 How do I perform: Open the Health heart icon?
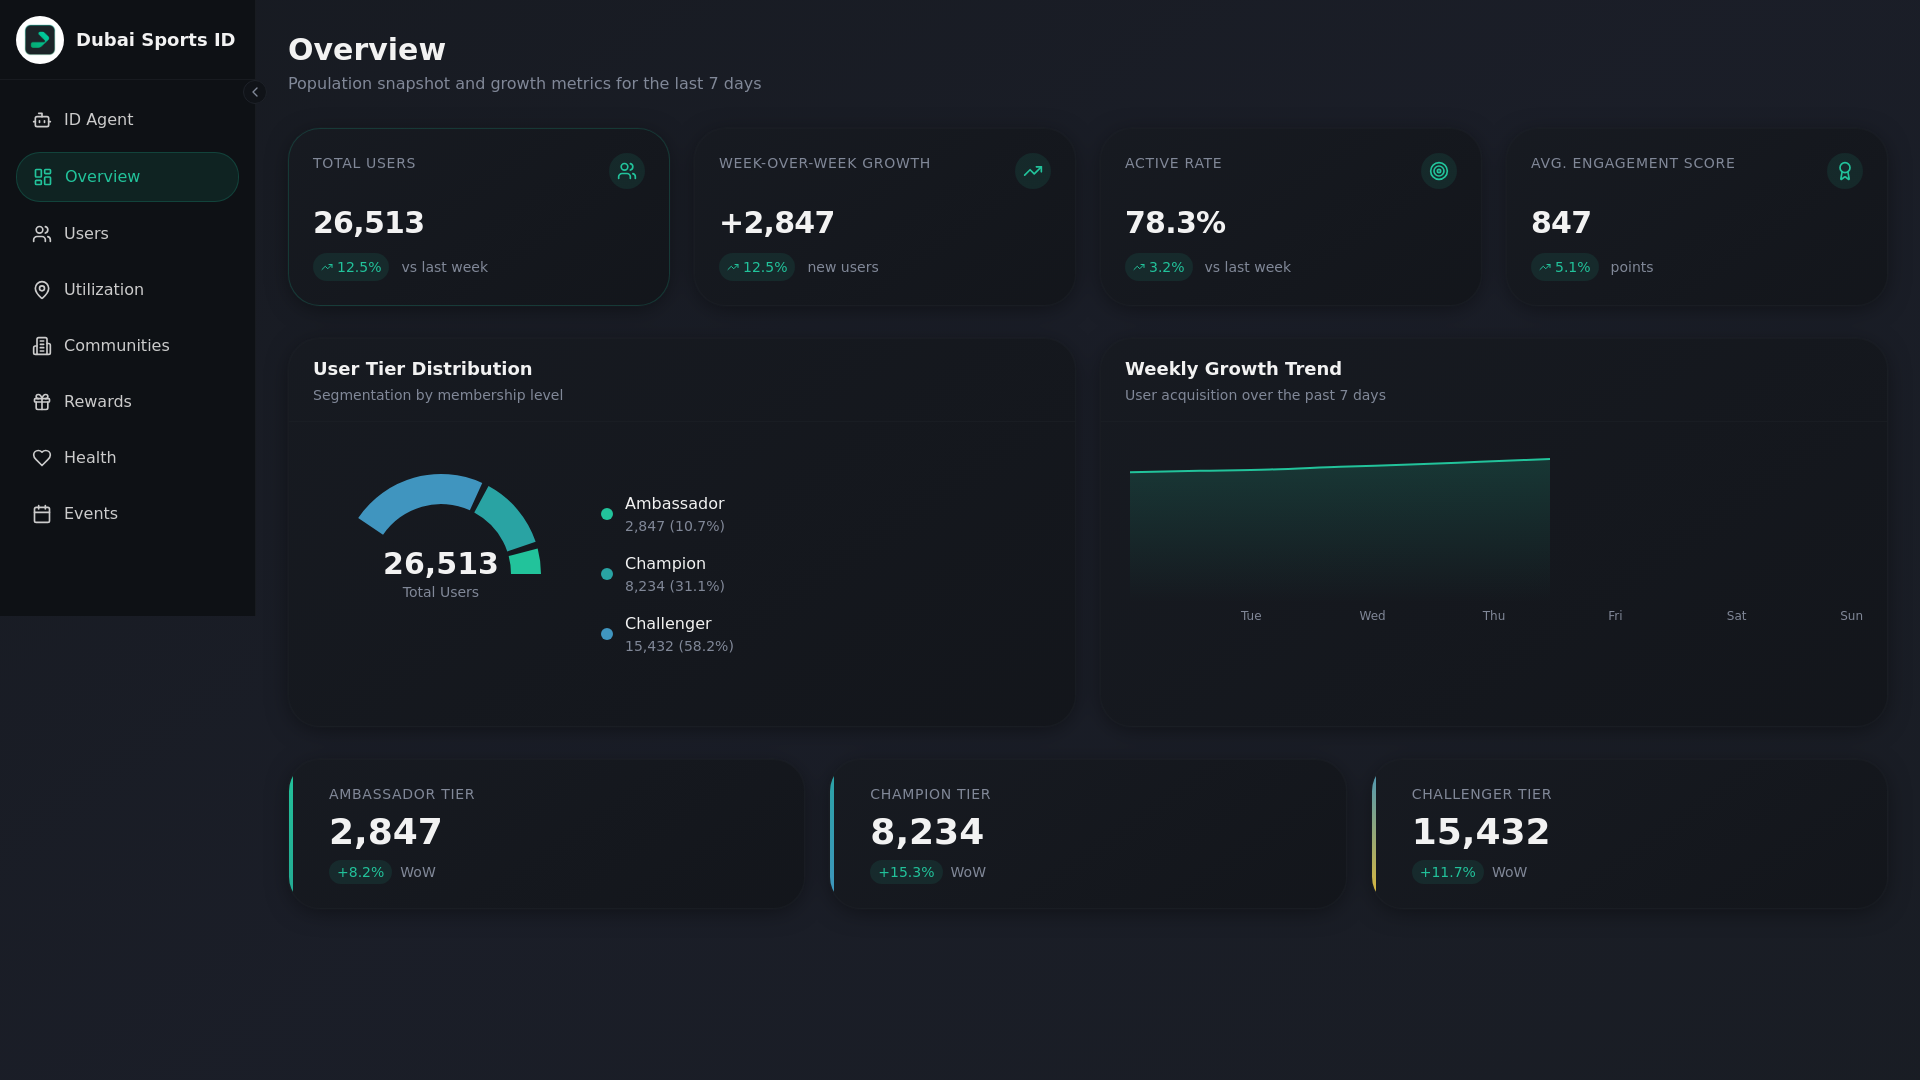[42, 458]
